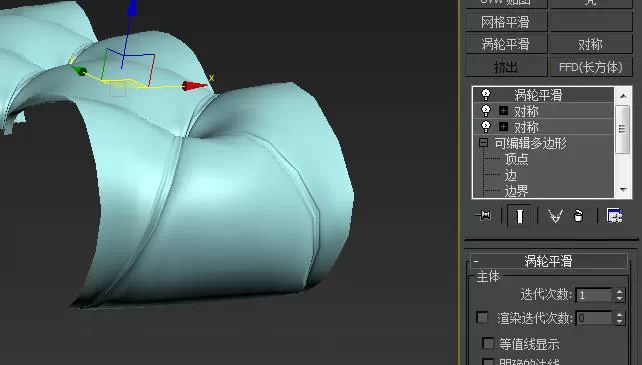Toggle lightbulb for 涡轮平滑 modifier

pyautogui.click(x=486, y=95)
